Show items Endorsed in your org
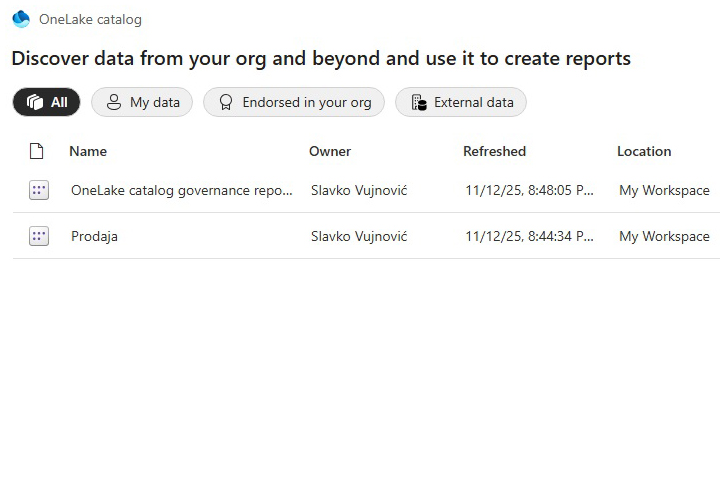Screen dimensions: 720x480 (294, 102)
